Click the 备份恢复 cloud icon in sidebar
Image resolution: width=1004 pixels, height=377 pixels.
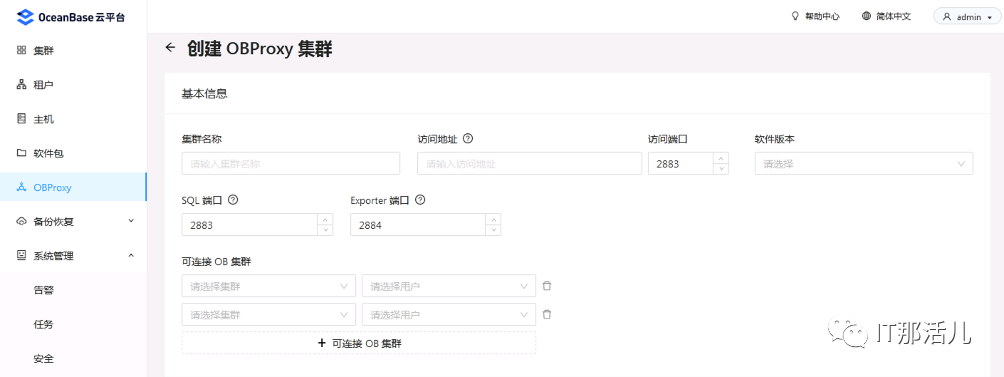pos(21,221)
